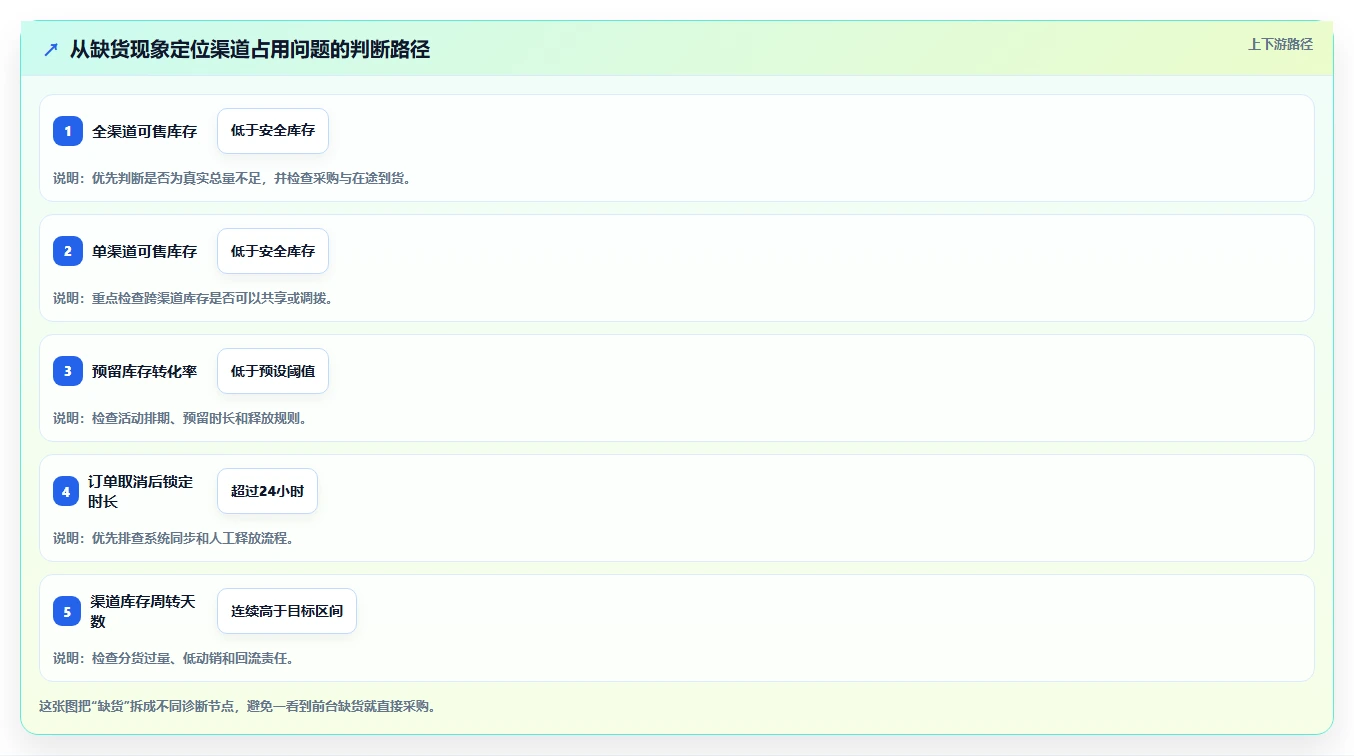Click the arrow icon beside the title
Viewport: 1354px width, 756px height.
point(51,49)
